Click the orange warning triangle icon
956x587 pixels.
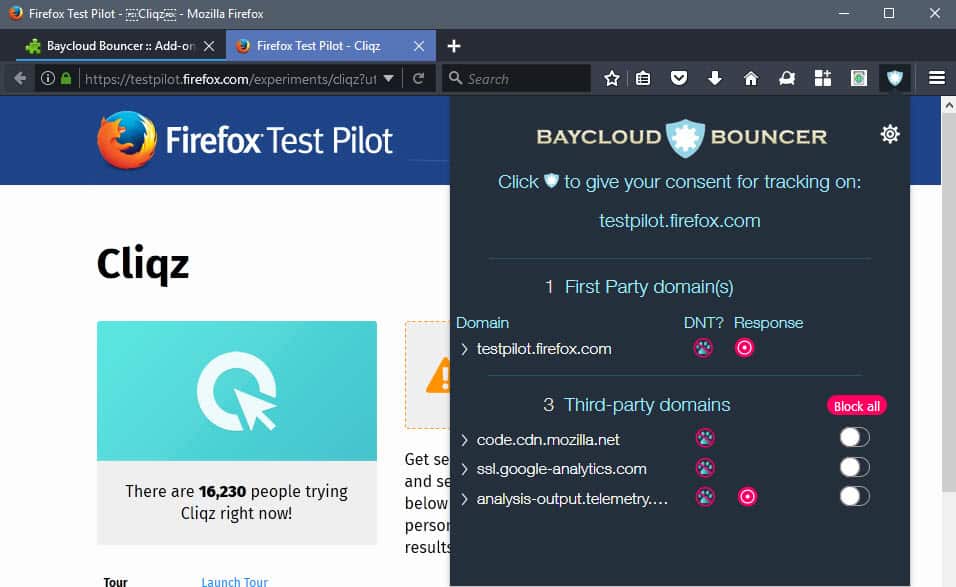[440, 375]
